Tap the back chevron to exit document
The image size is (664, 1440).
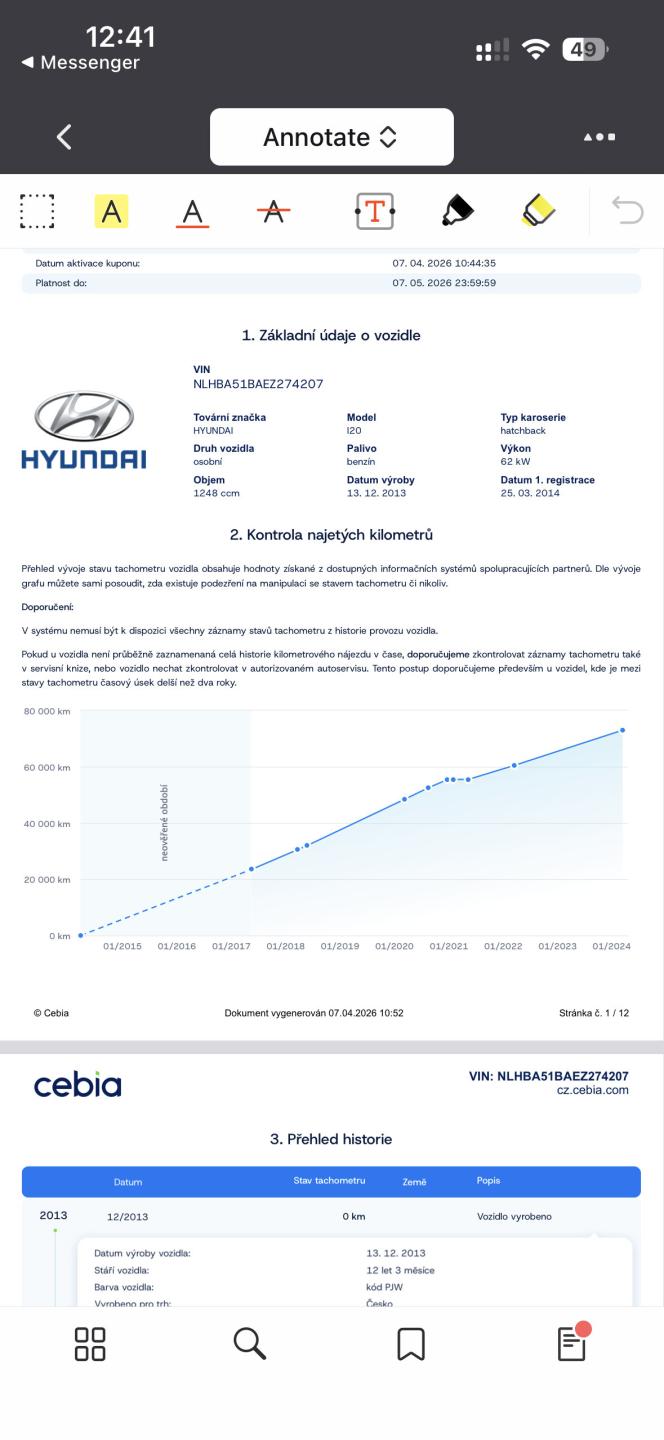(64, 137)
